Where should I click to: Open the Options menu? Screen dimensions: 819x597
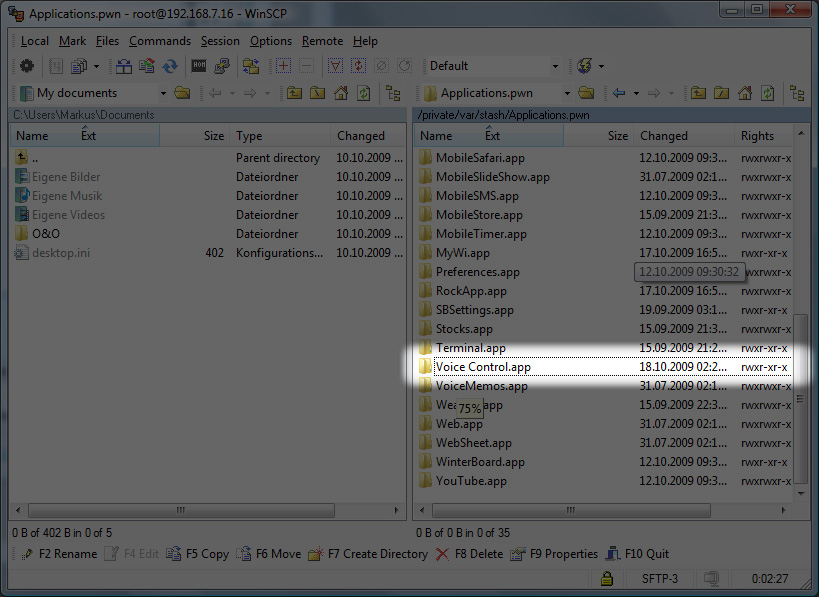(x=271, y=41)
